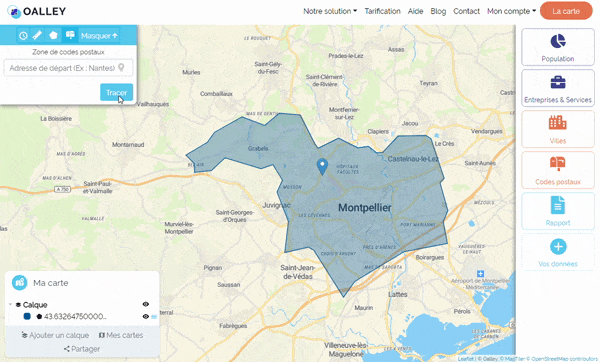Open the Tarification menu item

(382, 11)
